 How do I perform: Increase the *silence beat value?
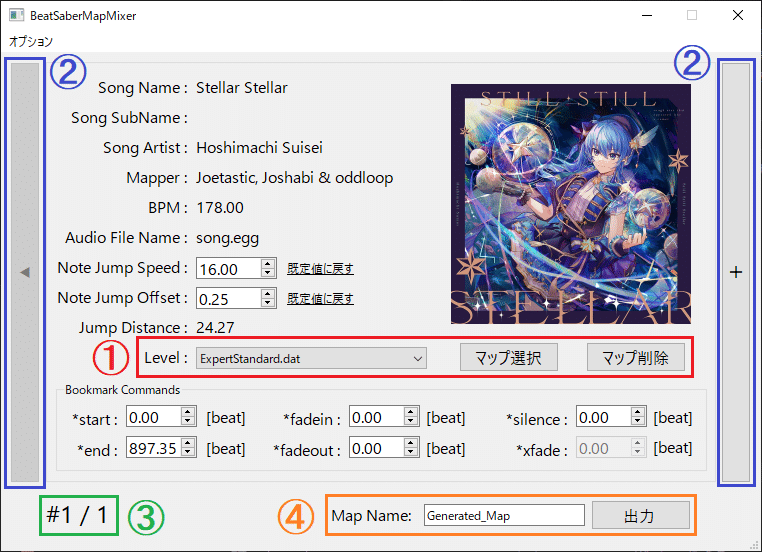point(638,413)
